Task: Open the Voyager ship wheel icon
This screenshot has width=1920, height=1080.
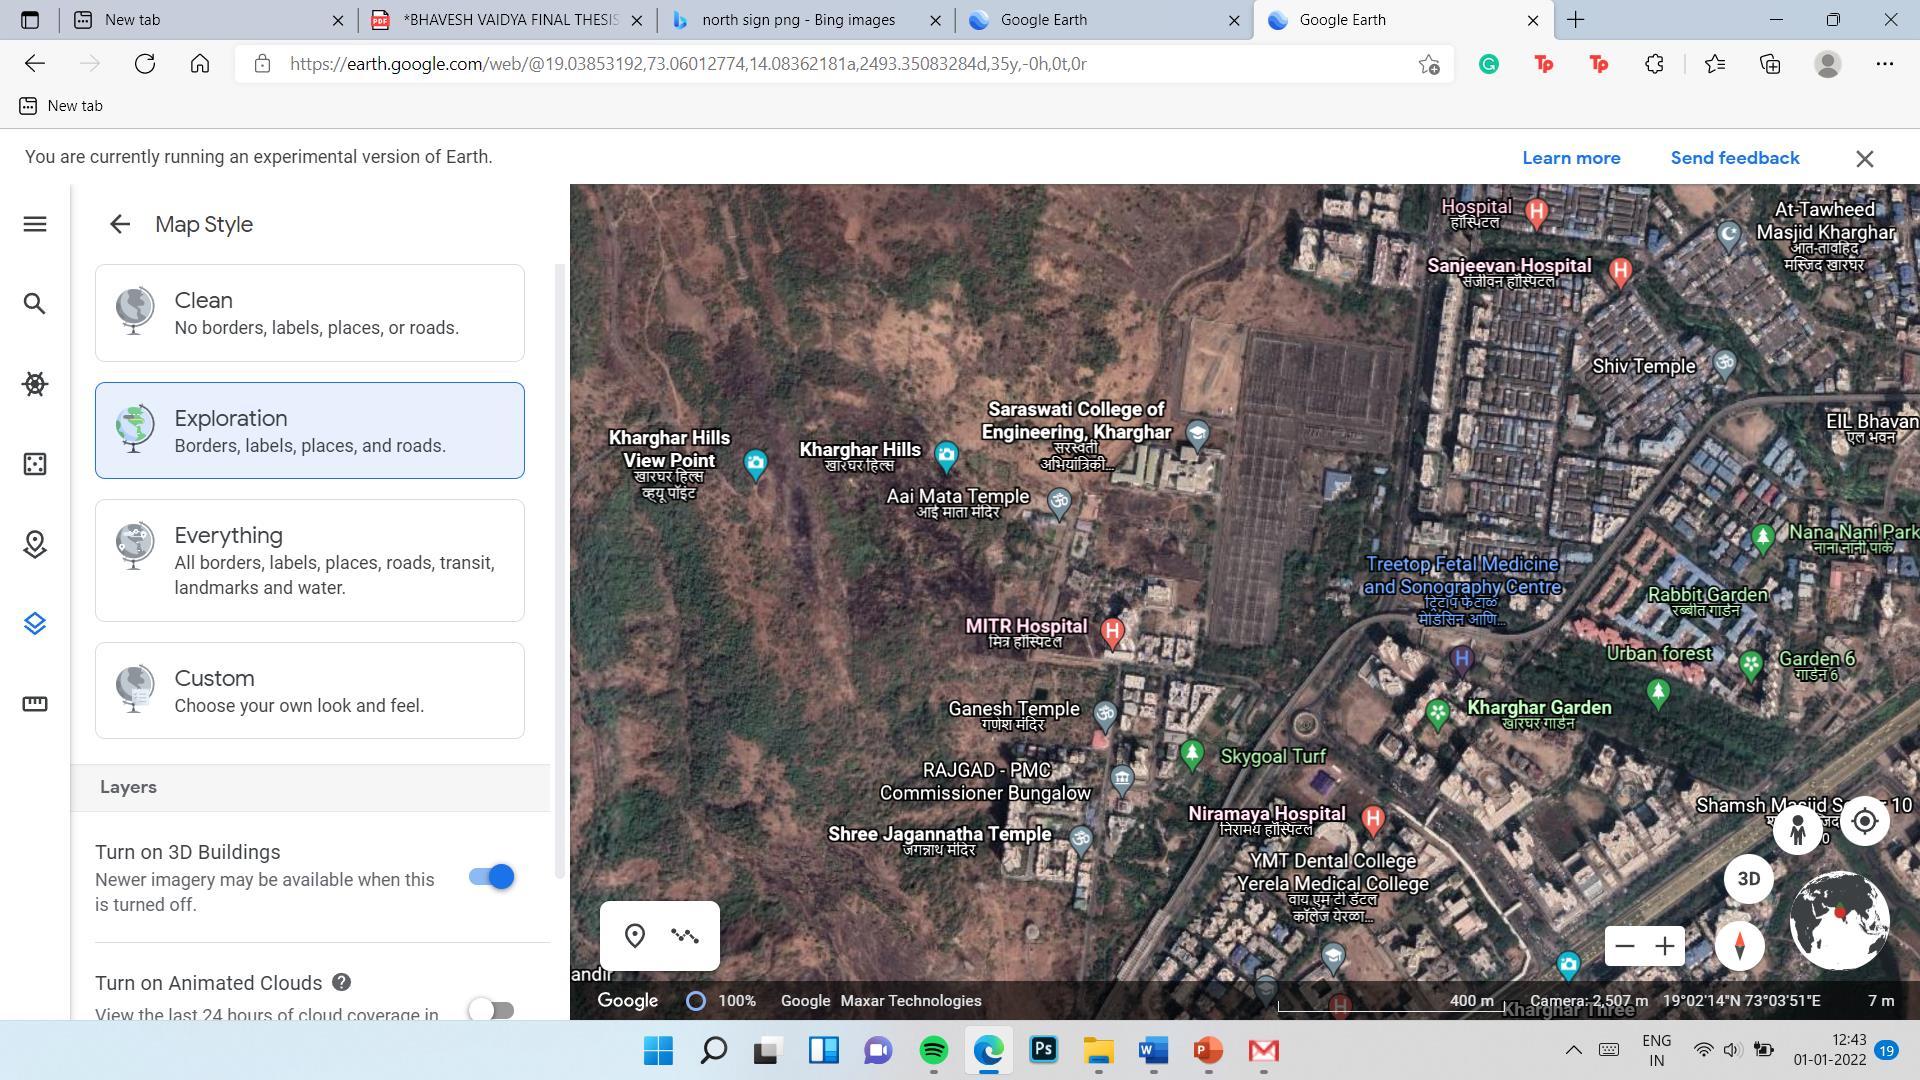Action: click(35, 384)
